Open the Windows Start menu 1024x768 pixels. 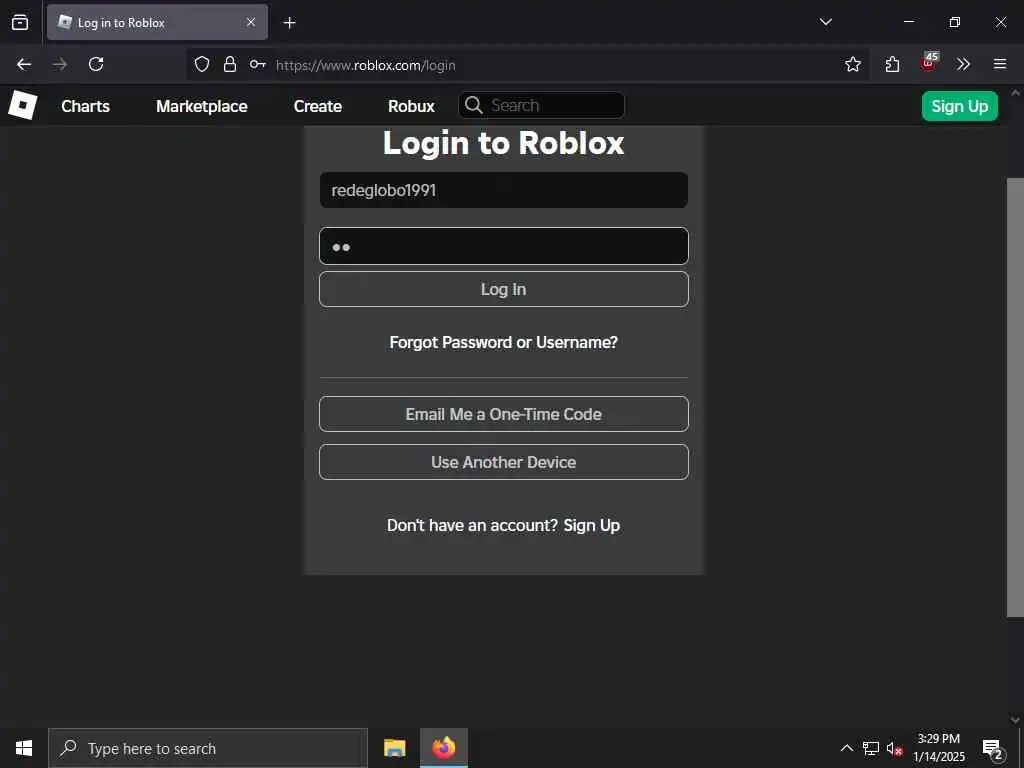coord(24,748)
